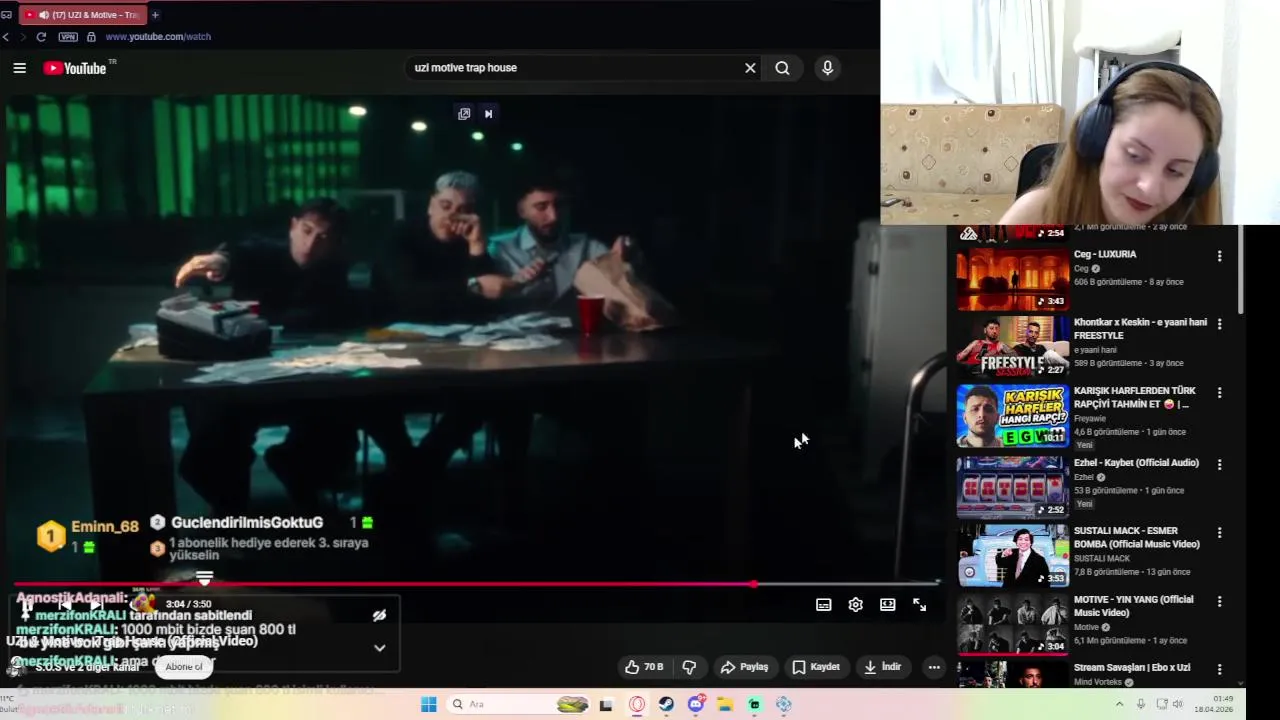Seek on the red video progress bar

point(476,584)
